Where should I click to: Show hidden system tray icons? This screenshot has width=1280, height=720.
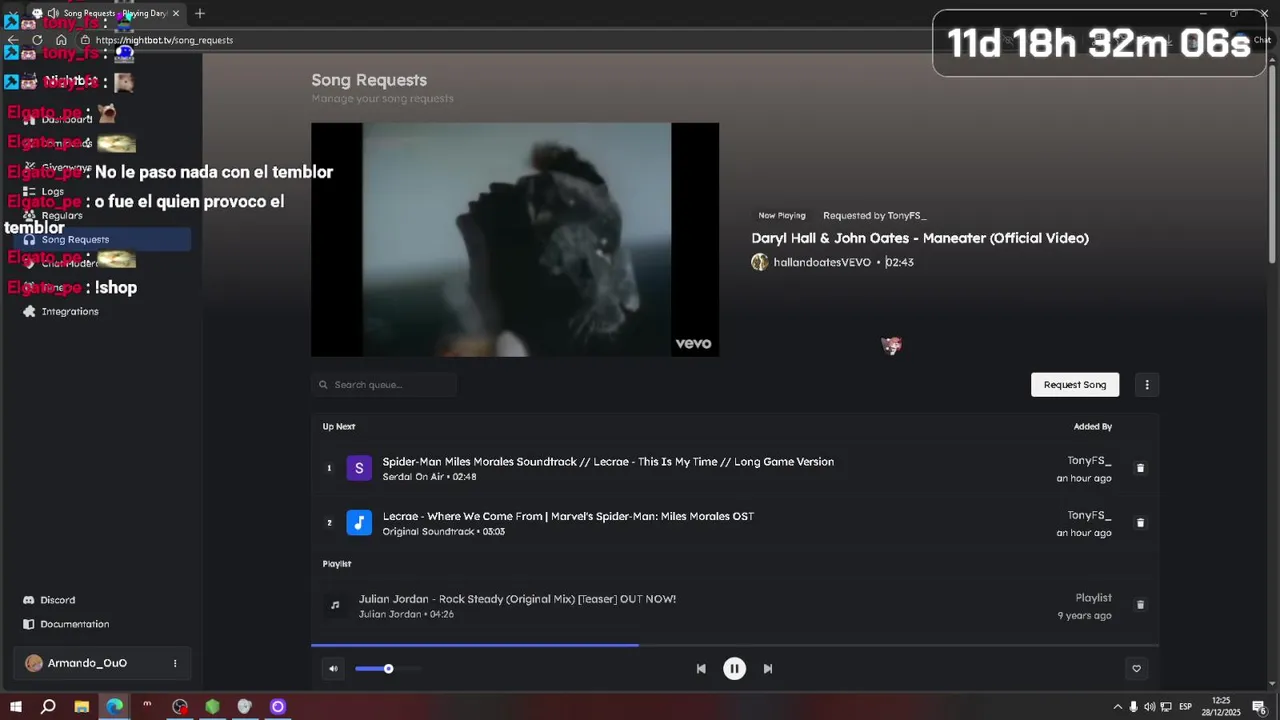[x=1117, y=707]
